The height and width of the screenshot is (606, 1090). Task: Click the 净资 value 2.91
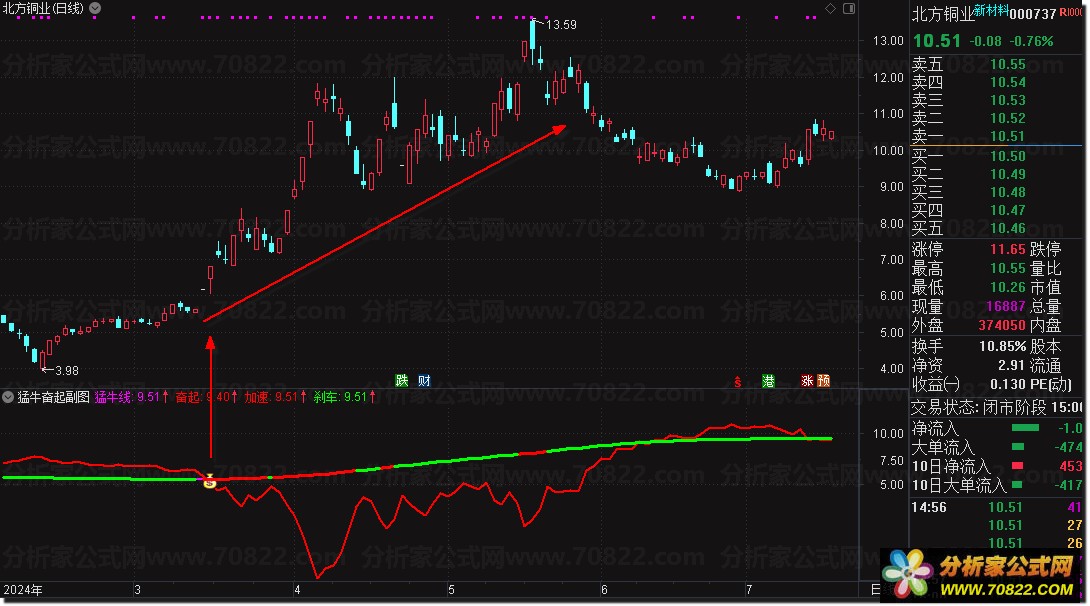tap(1011, 366)
